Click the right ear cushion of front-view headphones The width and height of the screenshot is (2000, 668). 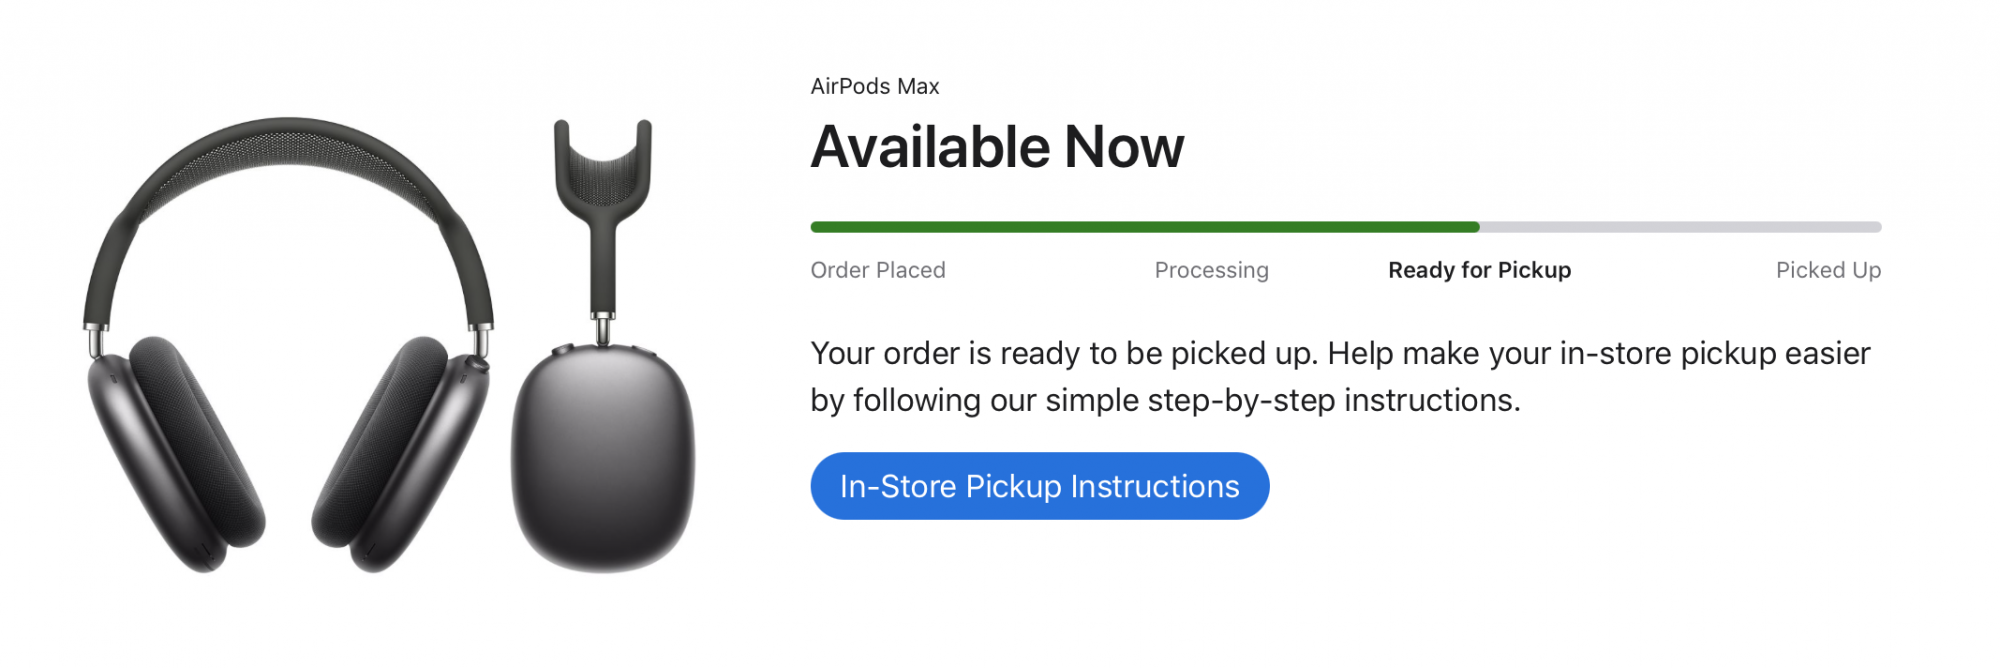(x=385, y=440)
